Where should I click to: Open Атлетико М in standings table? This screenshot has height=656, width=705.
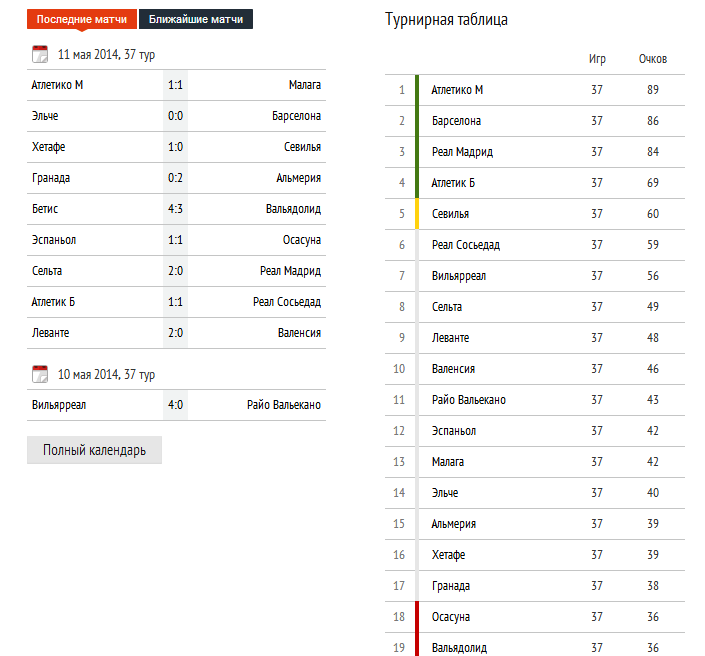[x=457, y=90]
